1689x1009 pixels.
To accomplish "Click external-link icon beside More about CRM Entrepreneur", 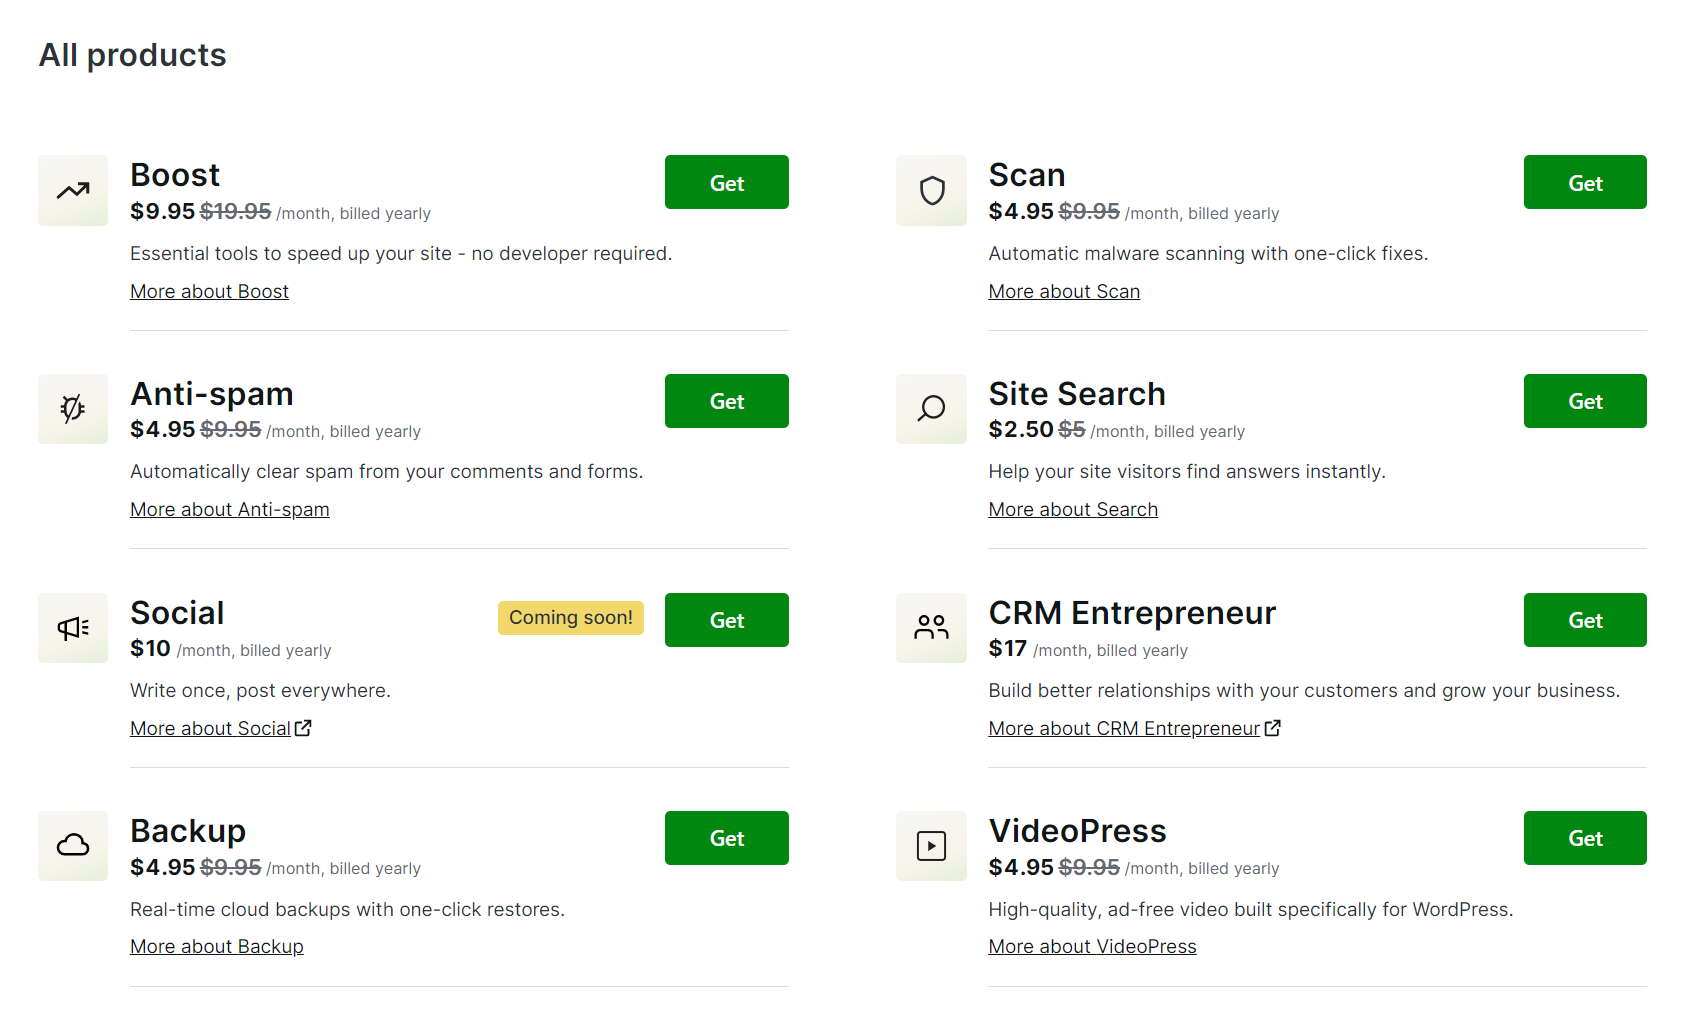I will [x=1272, y=728].
